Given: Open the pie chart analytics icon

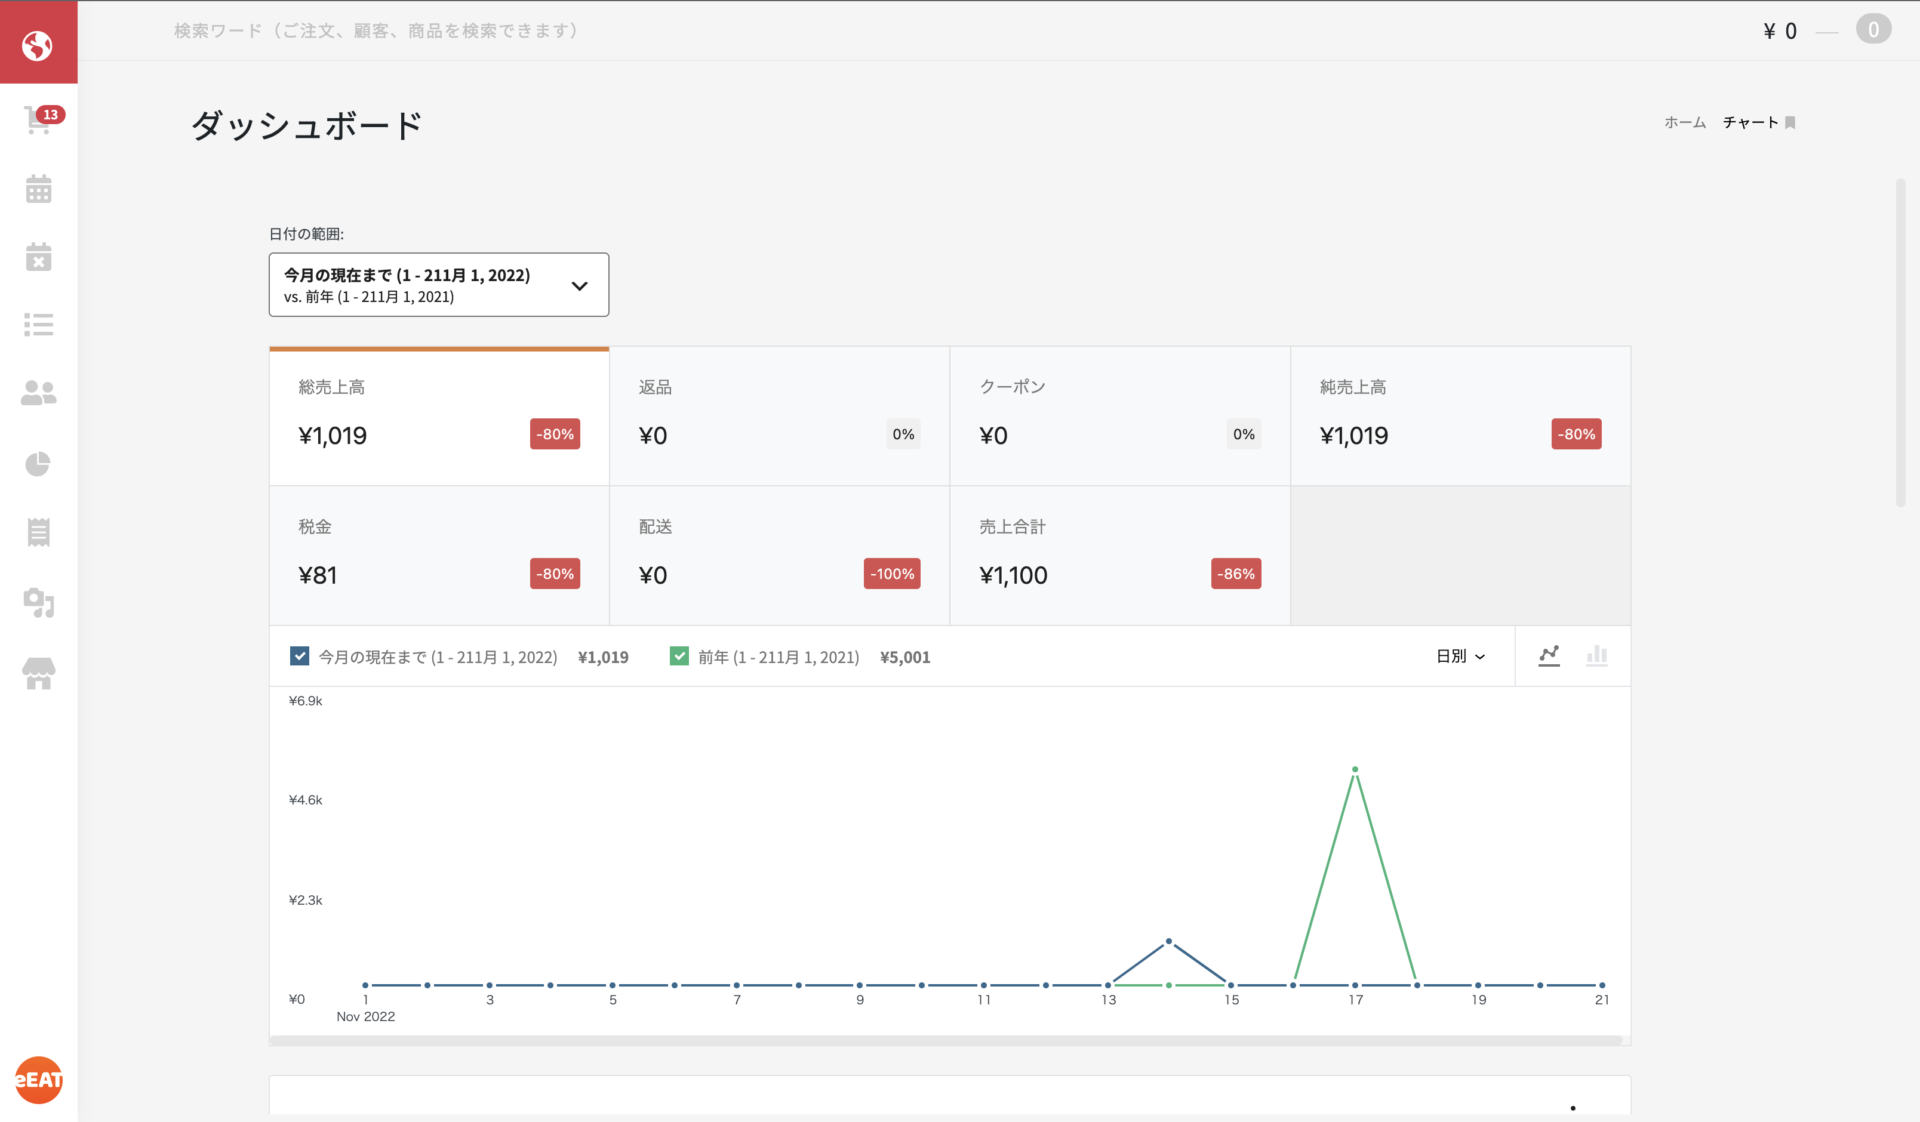Looking at the screenshot, I should coord(39,464).
